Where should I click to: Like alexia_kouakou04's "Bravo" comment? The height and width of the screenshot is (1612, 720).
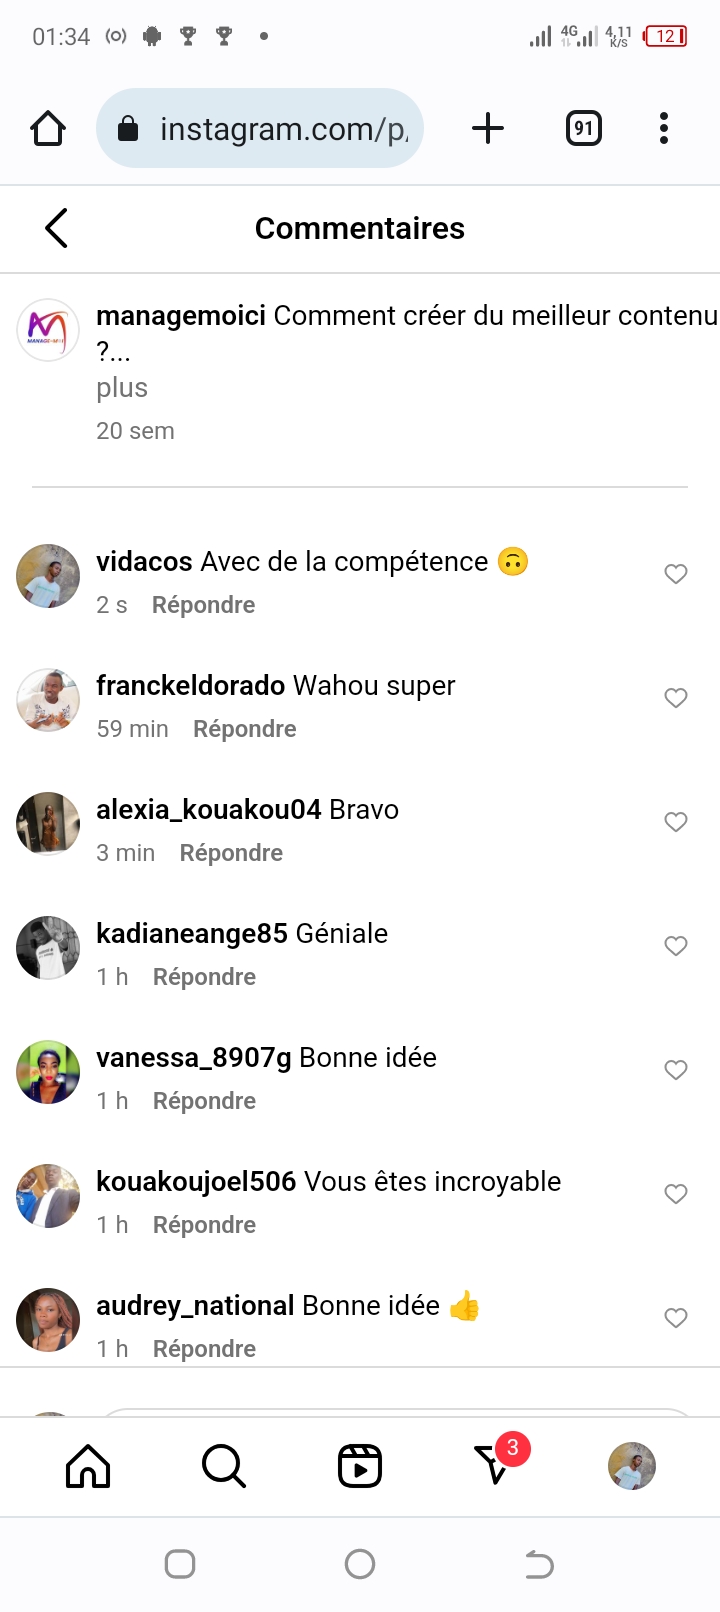point(676,822)
